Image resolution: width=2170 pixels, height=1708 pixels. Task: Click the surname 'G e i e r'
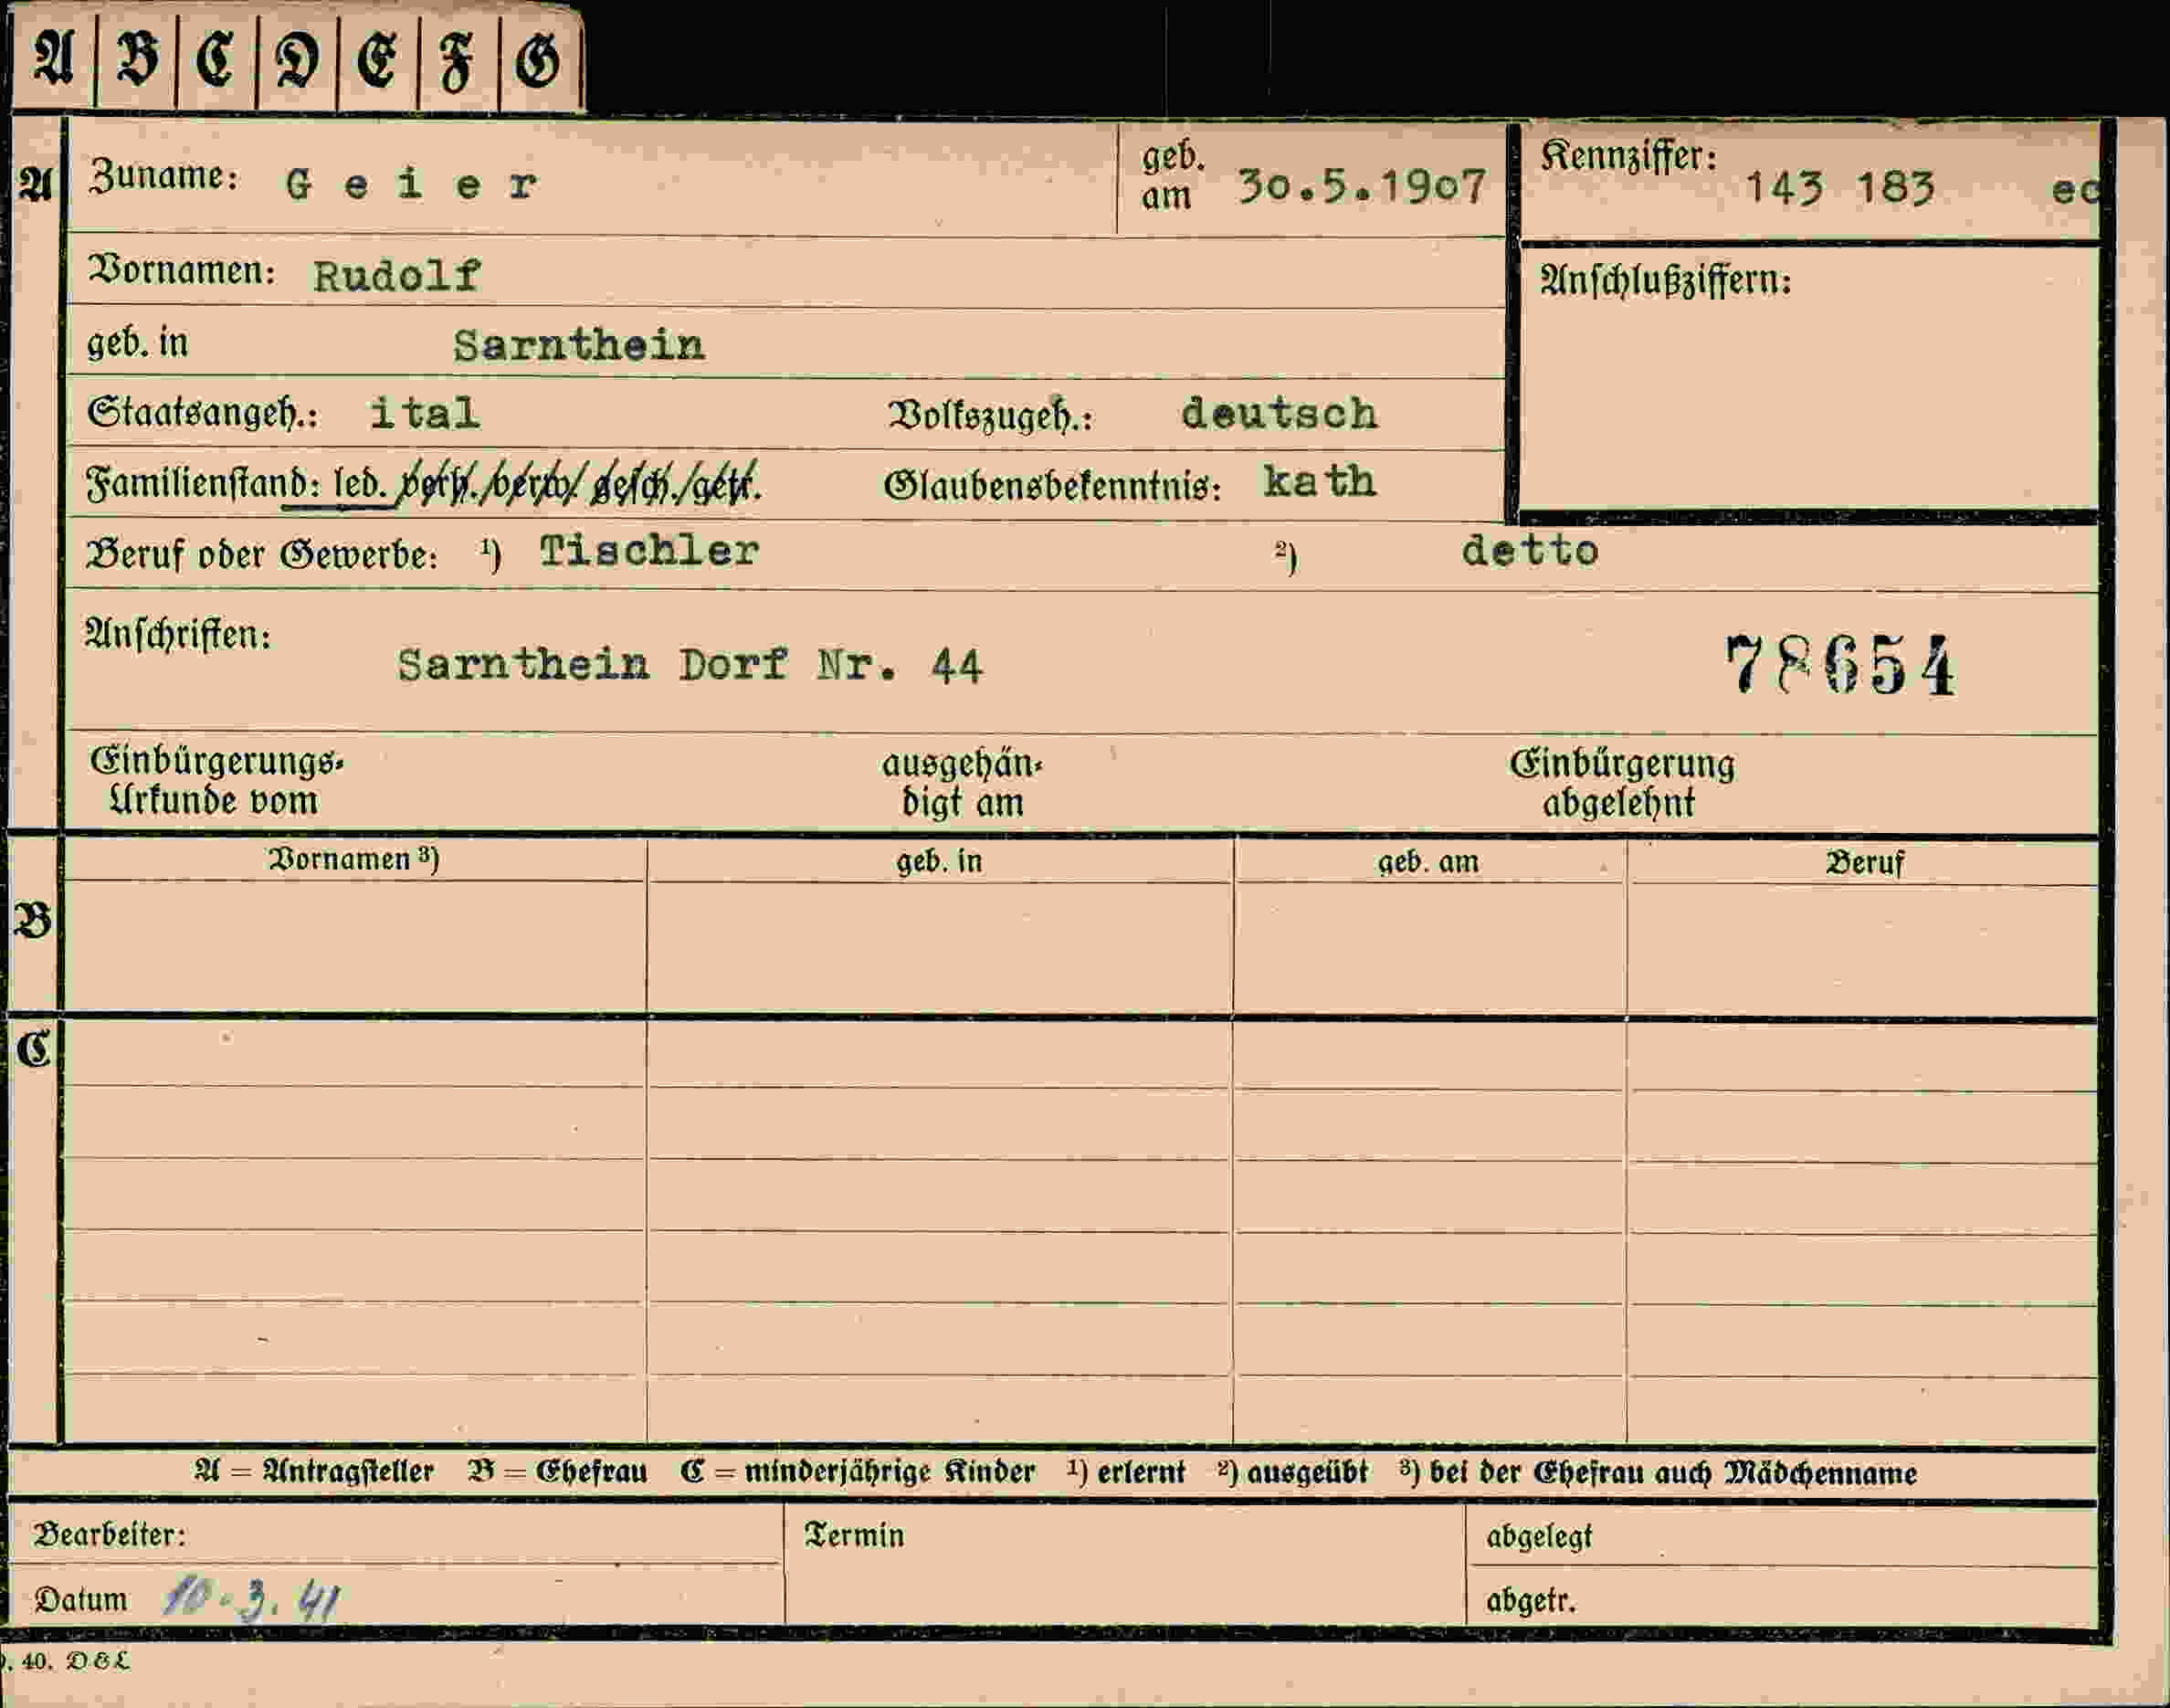pyautogui.click(x=411, y=184)
